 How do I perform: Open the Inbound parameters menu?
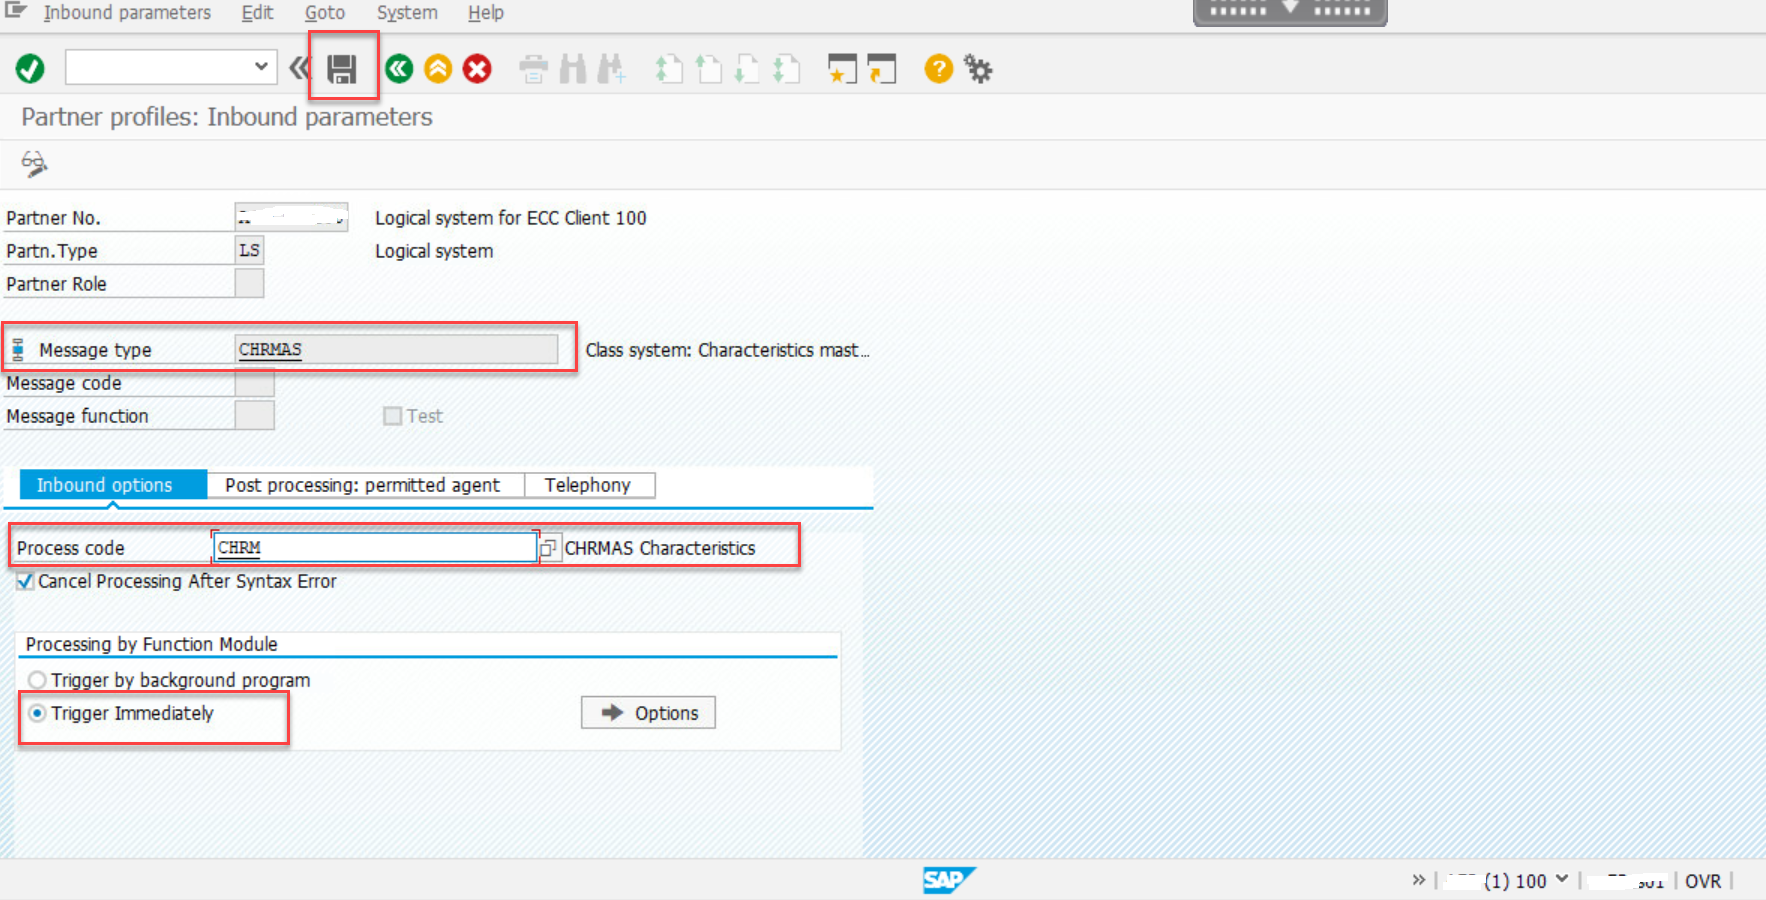127,13
